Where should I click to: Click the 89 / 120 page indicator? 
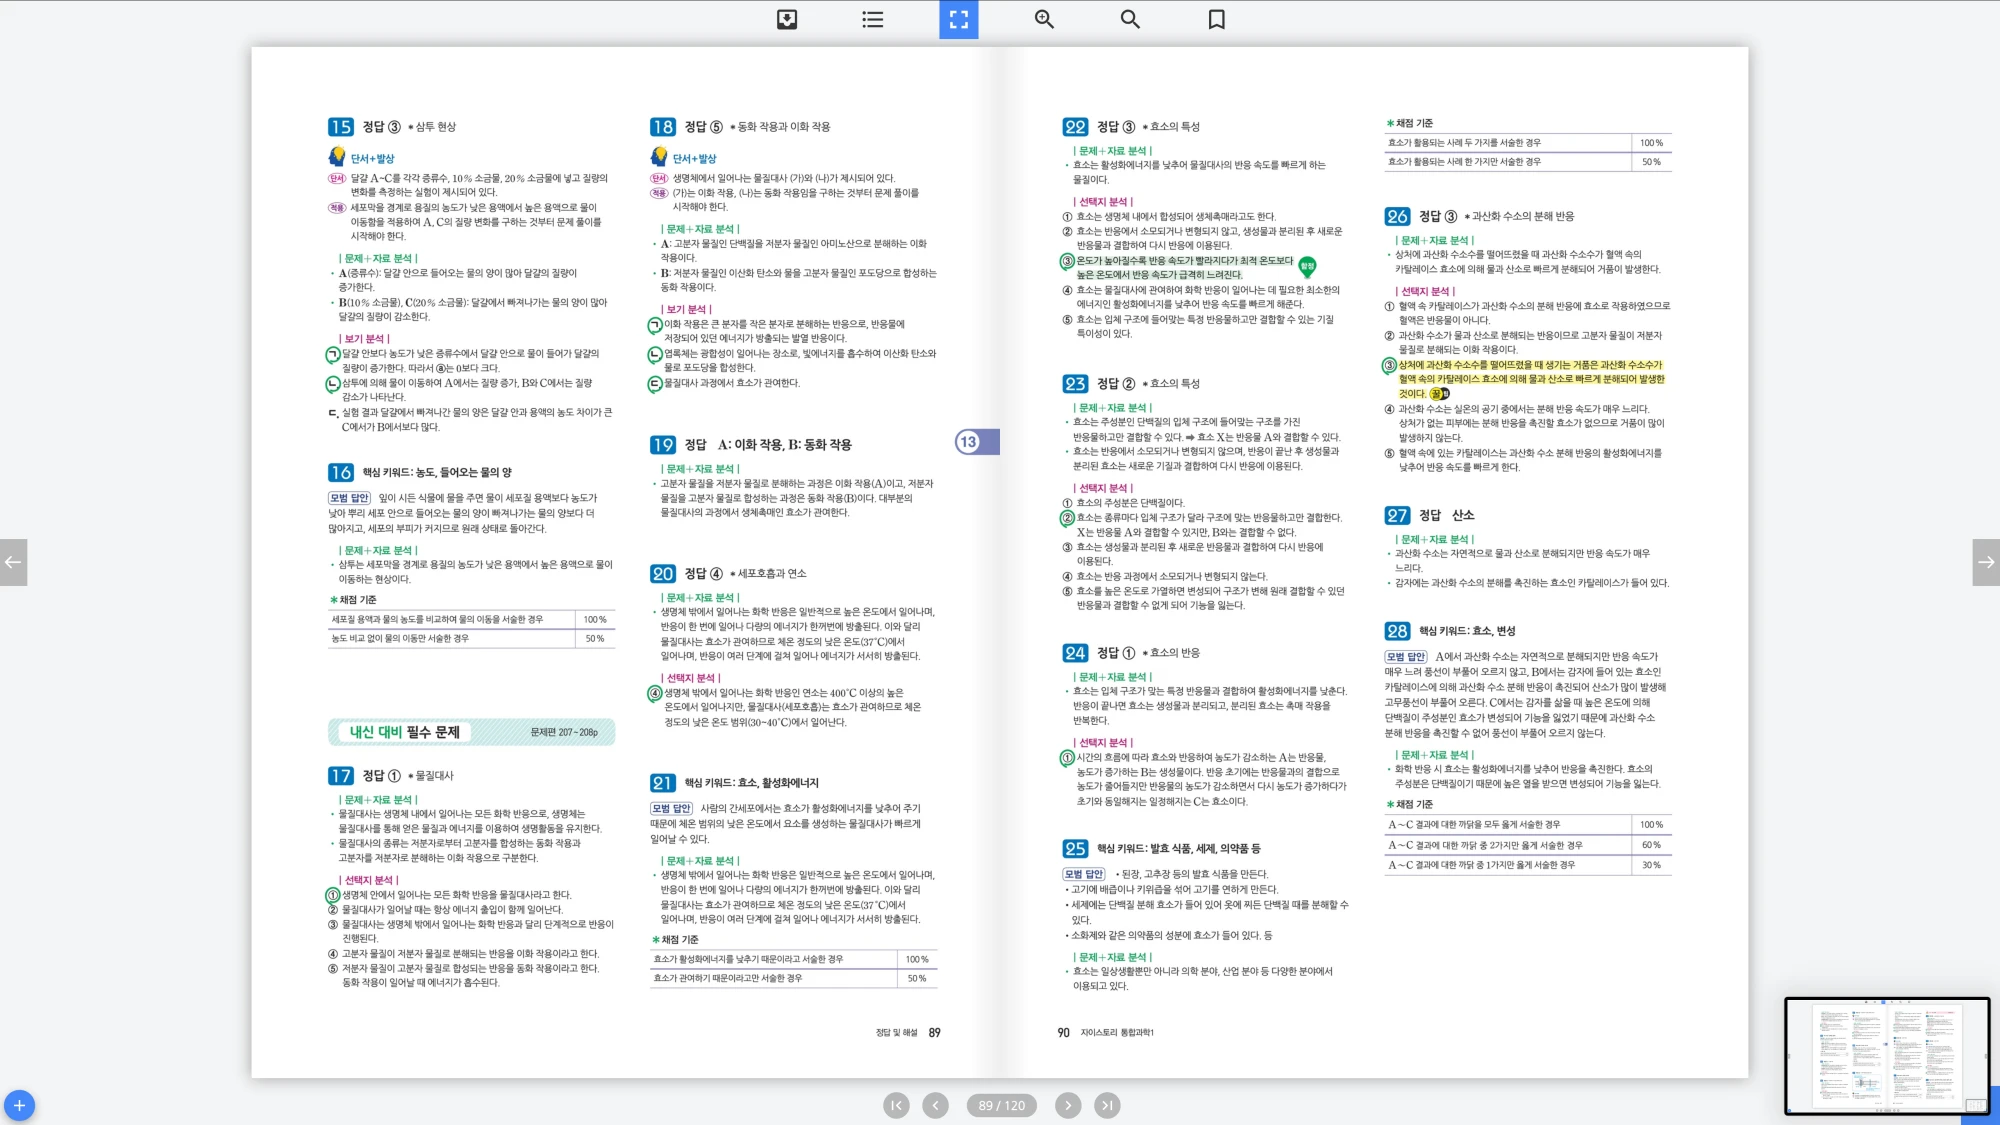(1001, 1105)
